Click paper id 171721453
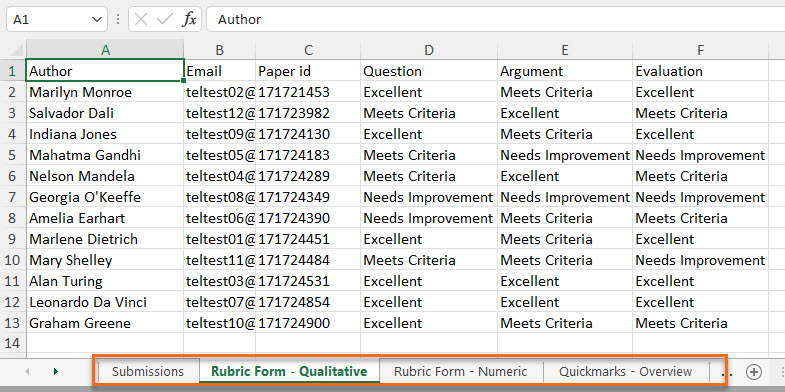This screenshot has width=785, height=392. tap(308, 92)
